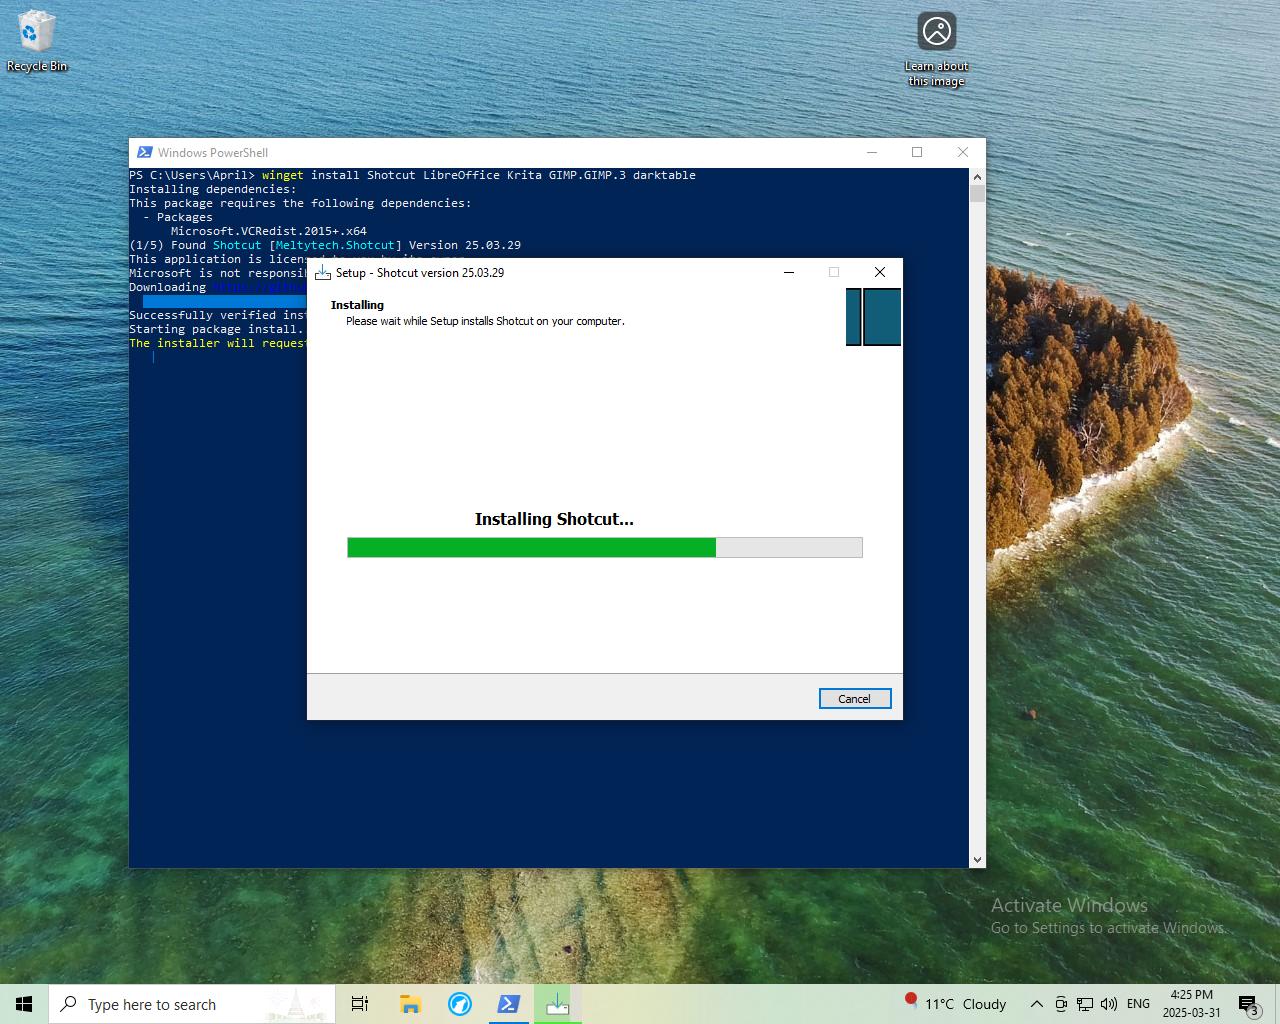The image size is (1280, 1024).
Task: Open Task View from the taskbar
Action: (x=360, y=1004)
